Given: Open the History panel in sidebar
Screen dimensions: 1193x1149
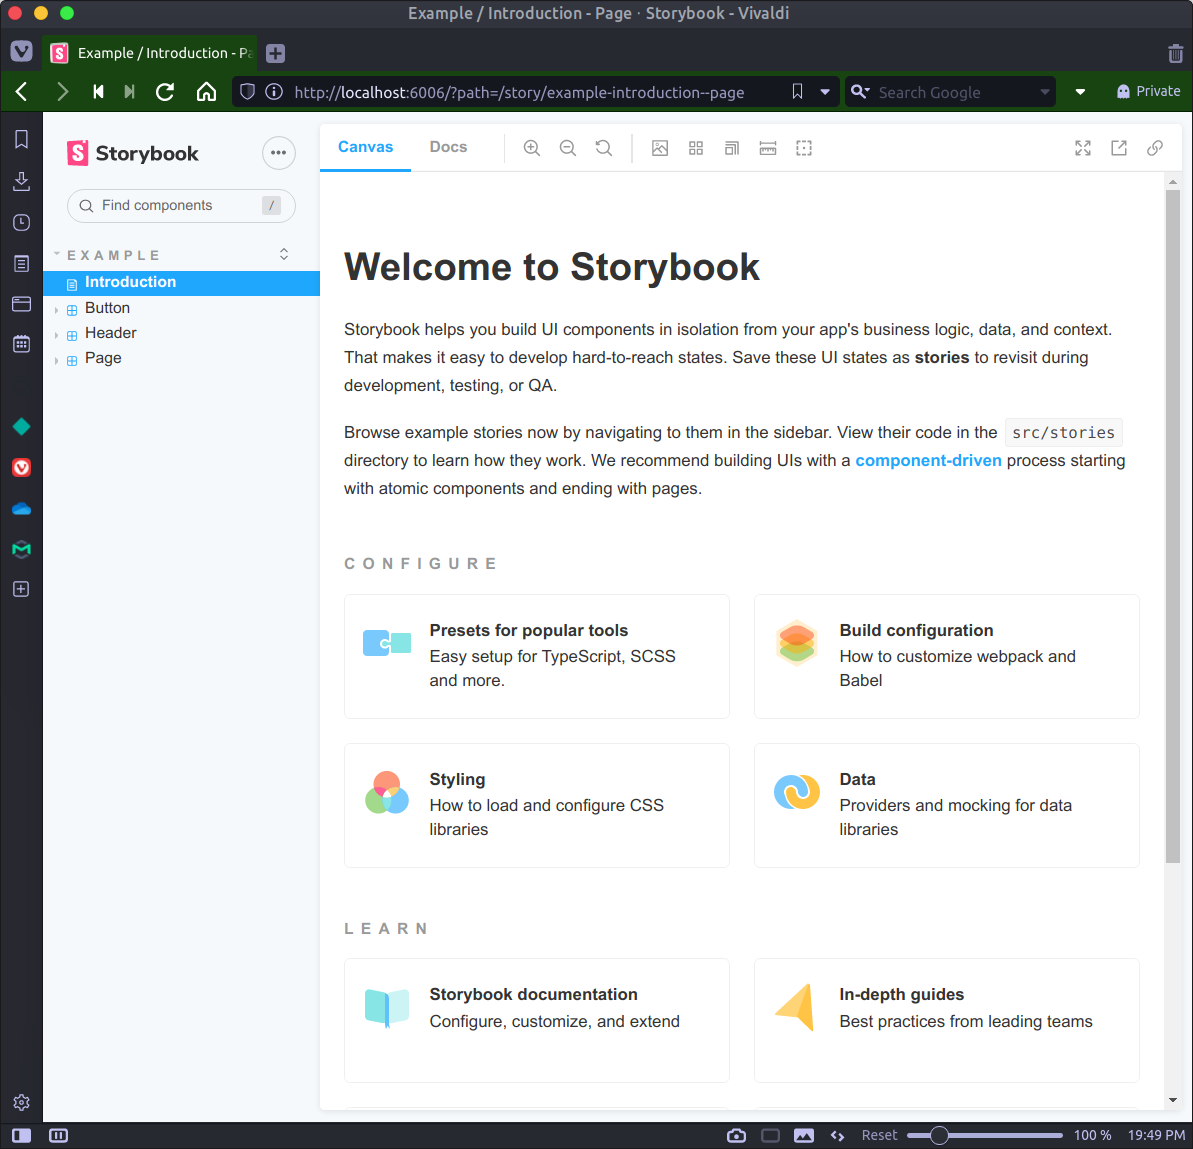Looking at the screenshot, I should point(21,222).
